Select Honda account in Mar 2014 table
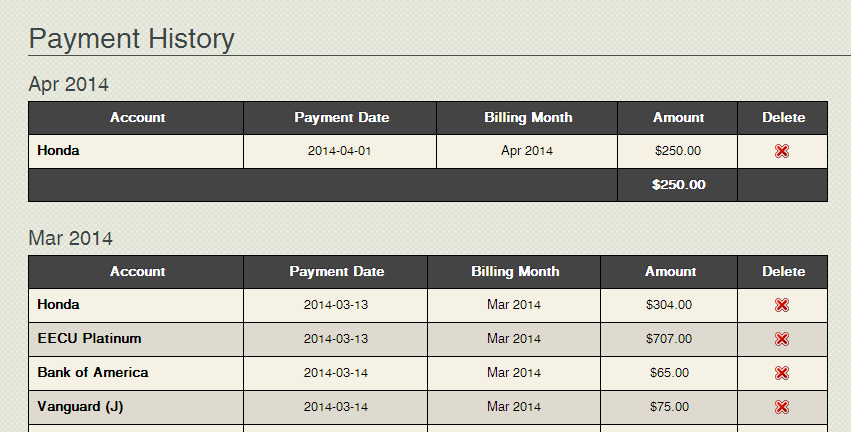The height and width of the screenshot is (432, 851). tap(58, 304)
